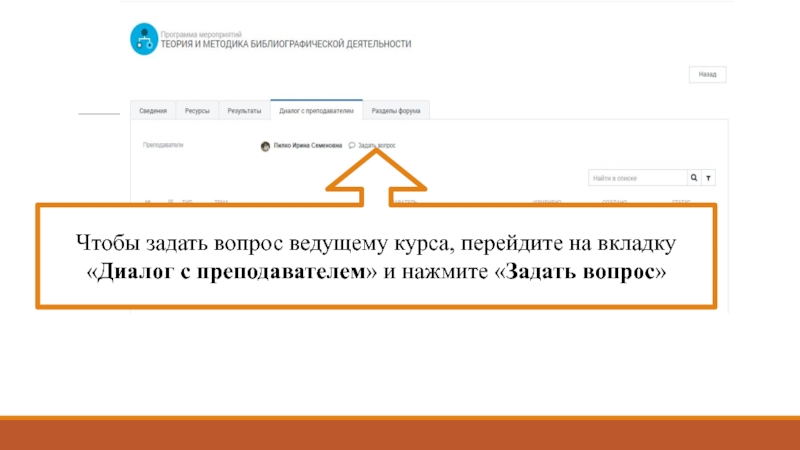Click the course title Теория и методика библиографической деятельности
The height and width of the screenshot is (450, 800).
[286, 44]
